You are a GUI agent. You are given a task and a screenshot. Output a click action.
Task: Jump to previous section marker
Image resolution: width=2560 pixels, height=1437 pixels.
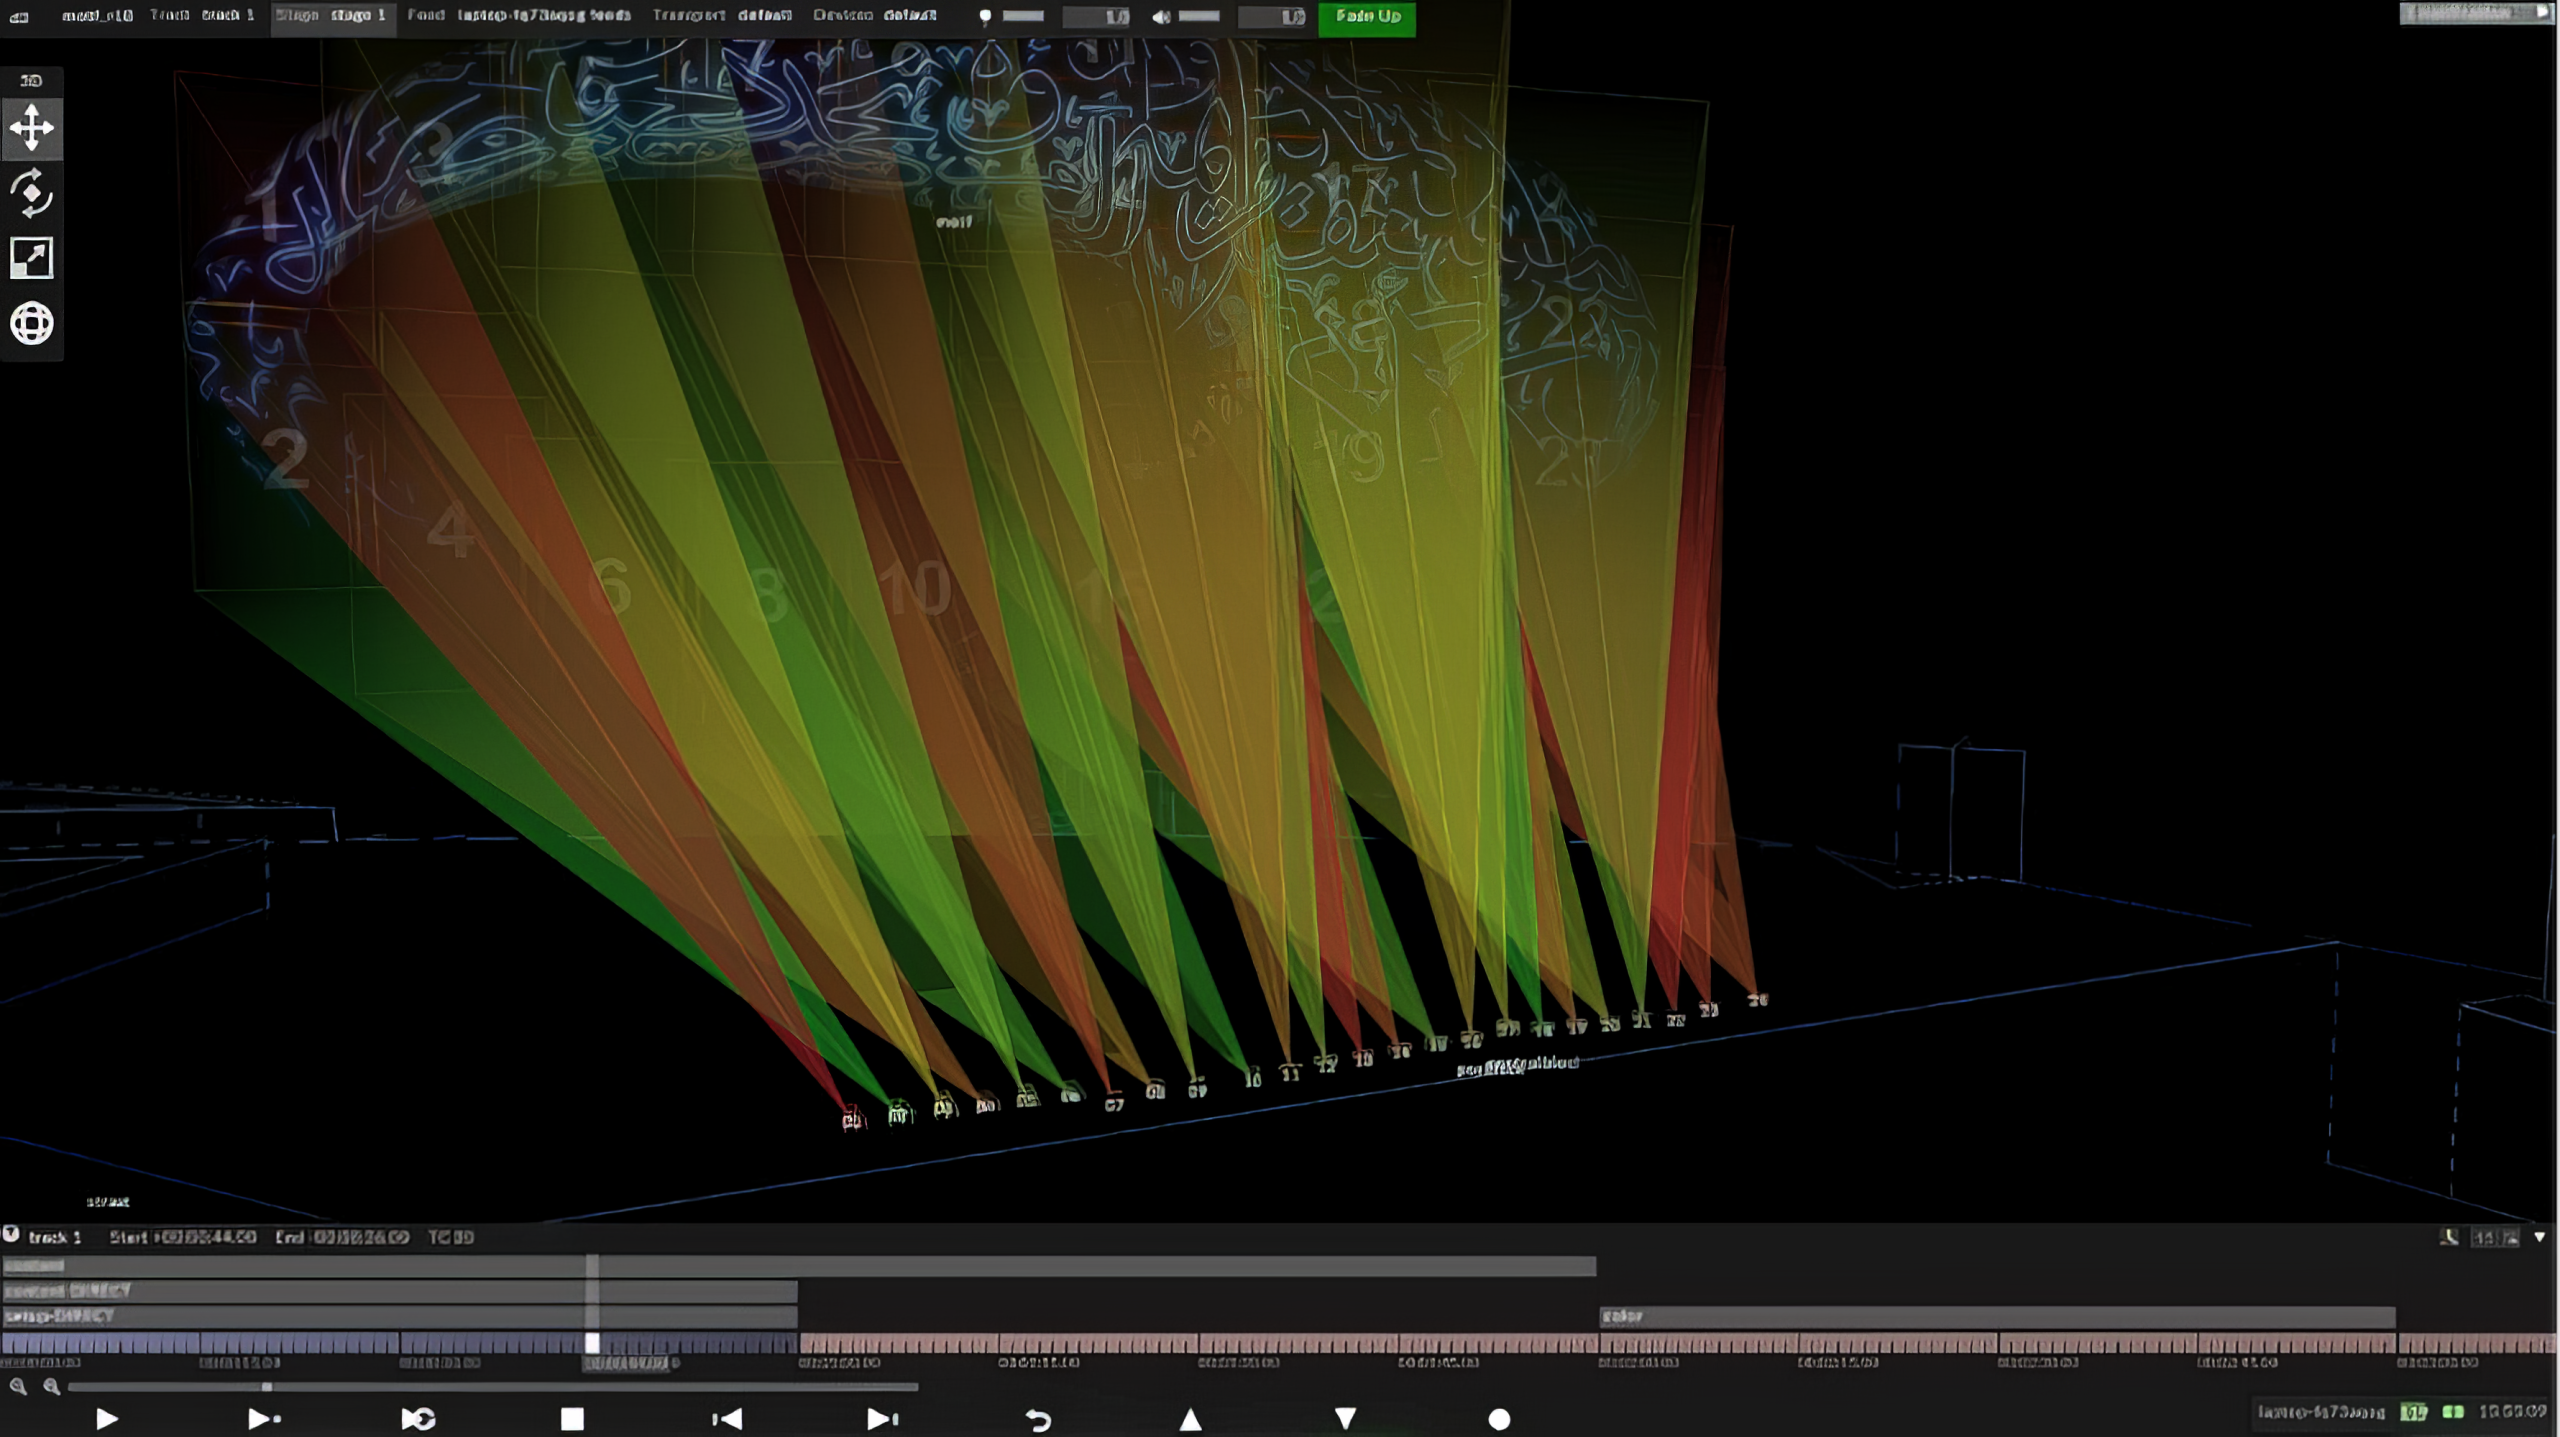click(727, 1419)
